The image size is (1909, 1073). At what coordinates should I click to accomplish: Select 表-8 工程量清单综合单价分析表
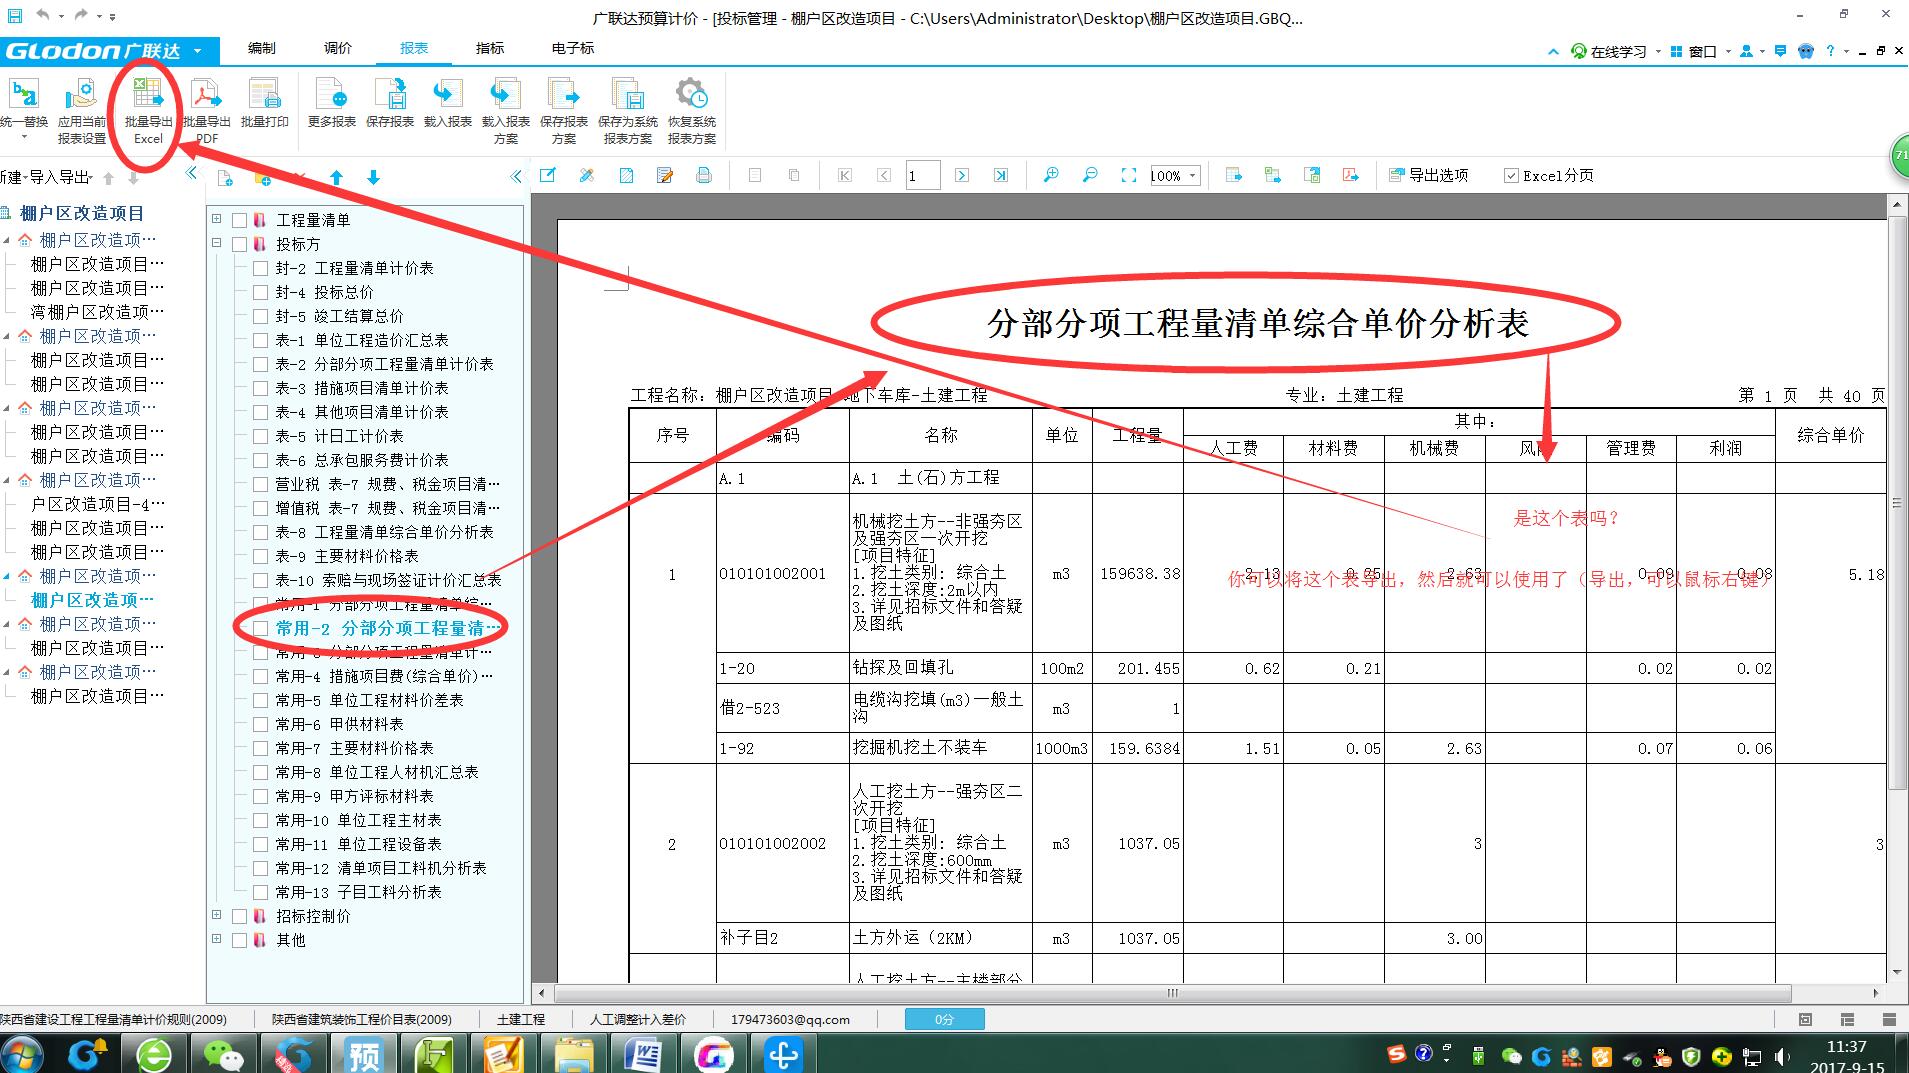pos(384,532)
